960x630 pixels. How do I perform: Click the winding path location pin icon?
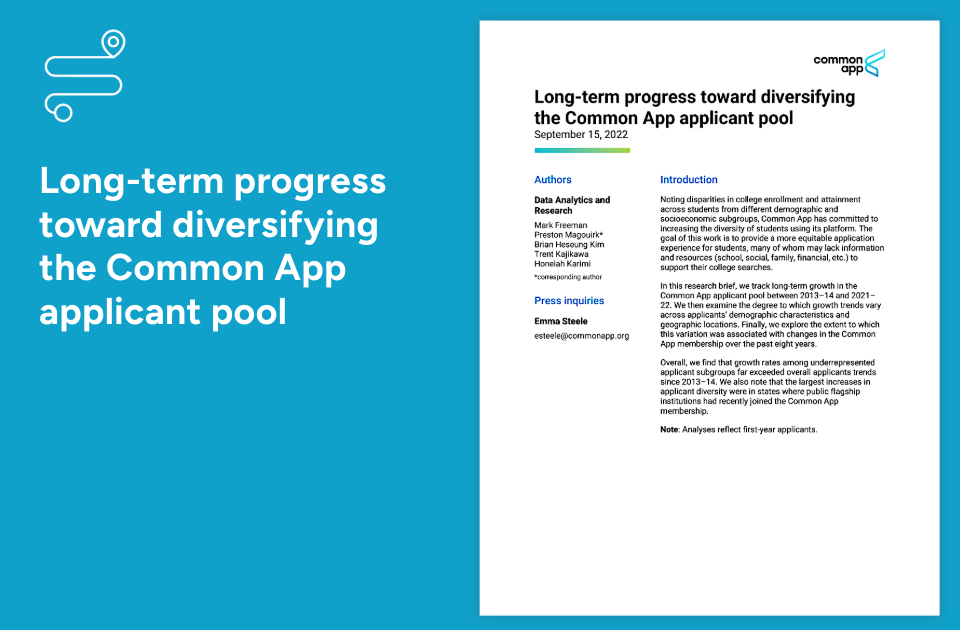(85, 75)
